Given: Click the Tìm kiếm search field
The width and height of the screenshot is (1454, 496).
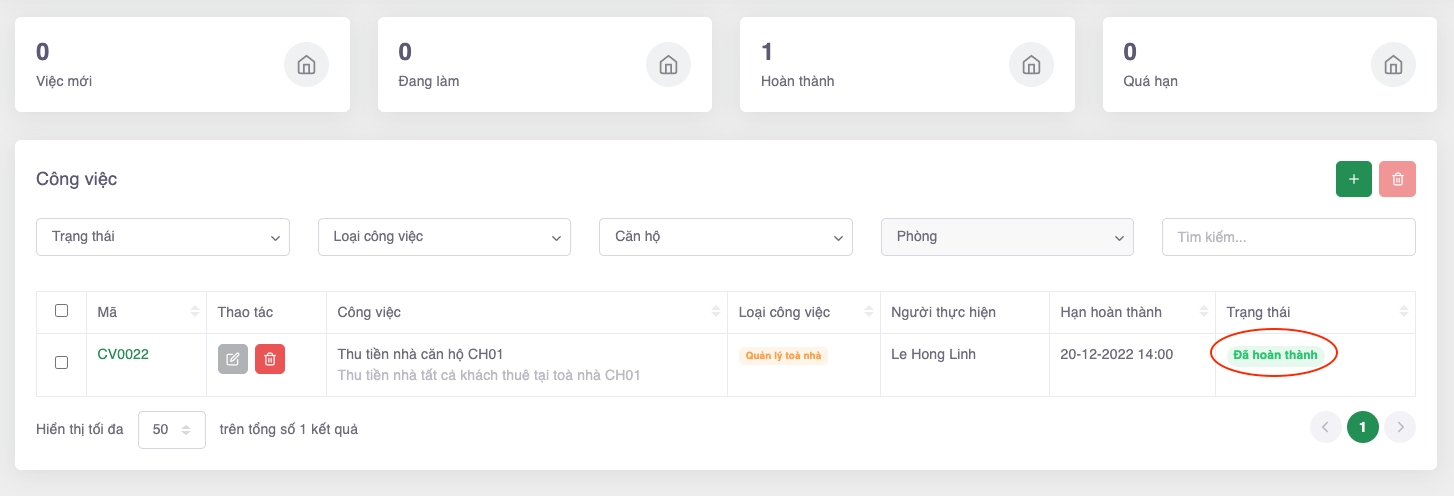Looking at the screenshot, I should (x=1288, y=237).
